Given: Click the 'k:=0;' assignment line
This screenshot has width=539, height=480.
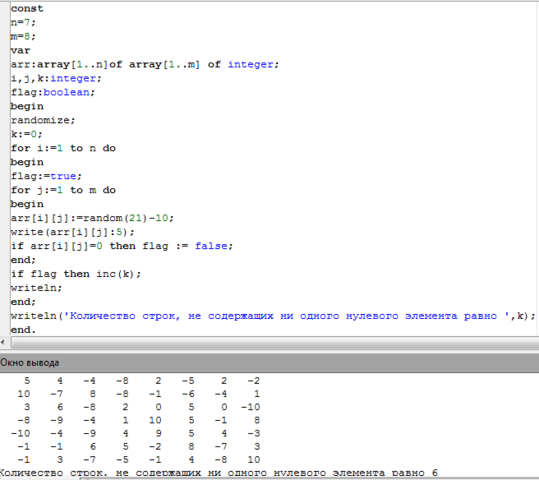Looking at the screenshot, I should coord(26,134).
